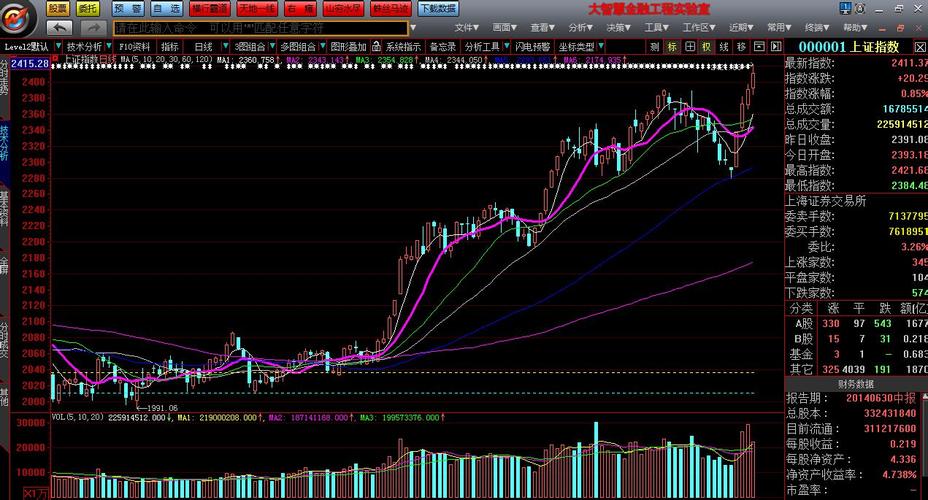
Task: Click the 2415.28 price axis label
Action: (30, 63)
